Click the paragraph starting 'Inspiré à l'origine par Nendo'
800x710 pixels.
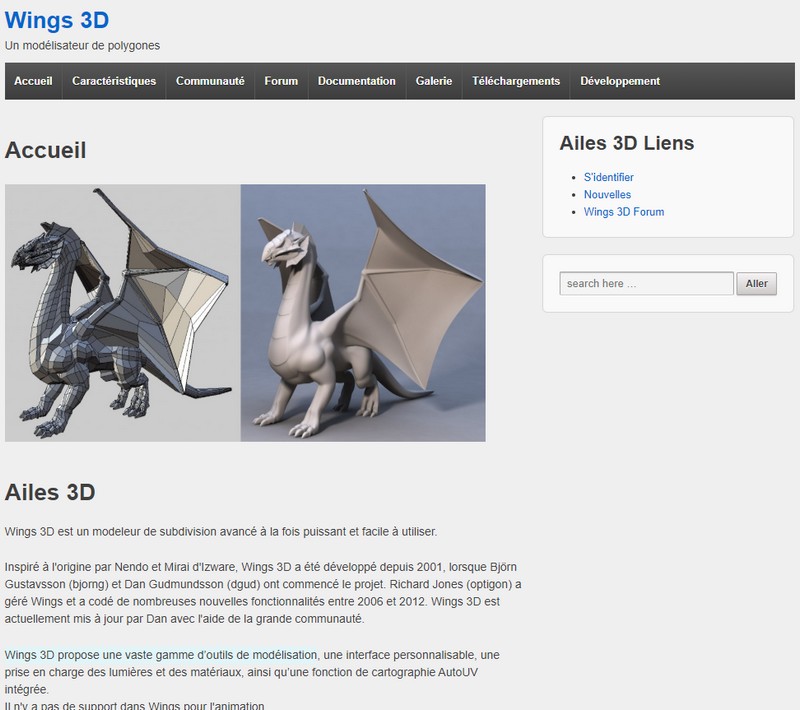(x=263, y=593)
